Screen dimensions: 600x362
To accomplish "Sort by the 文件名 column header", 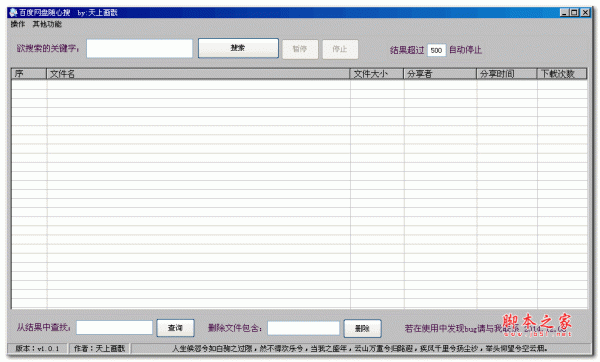I will pos(198,74).
